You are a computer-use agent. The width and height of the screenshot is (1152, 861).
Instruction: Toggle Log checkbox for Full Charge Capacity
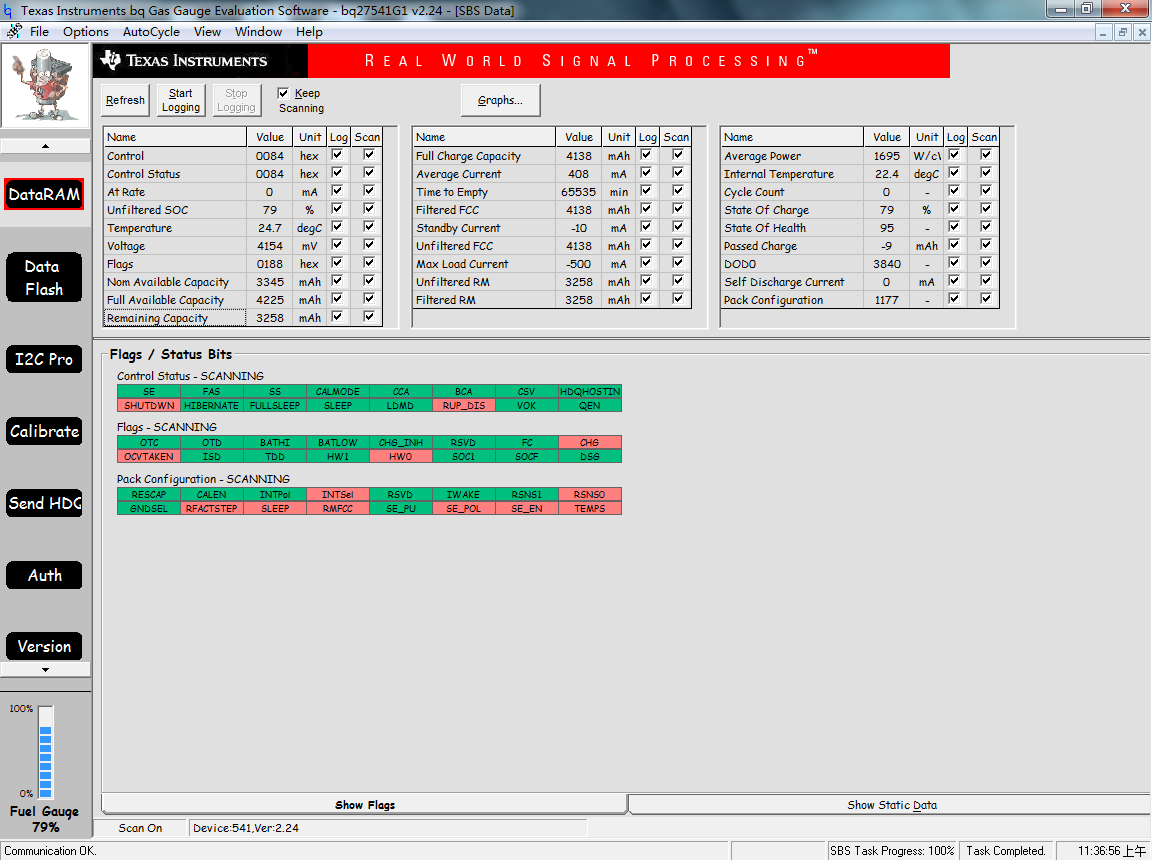[646, 155]
